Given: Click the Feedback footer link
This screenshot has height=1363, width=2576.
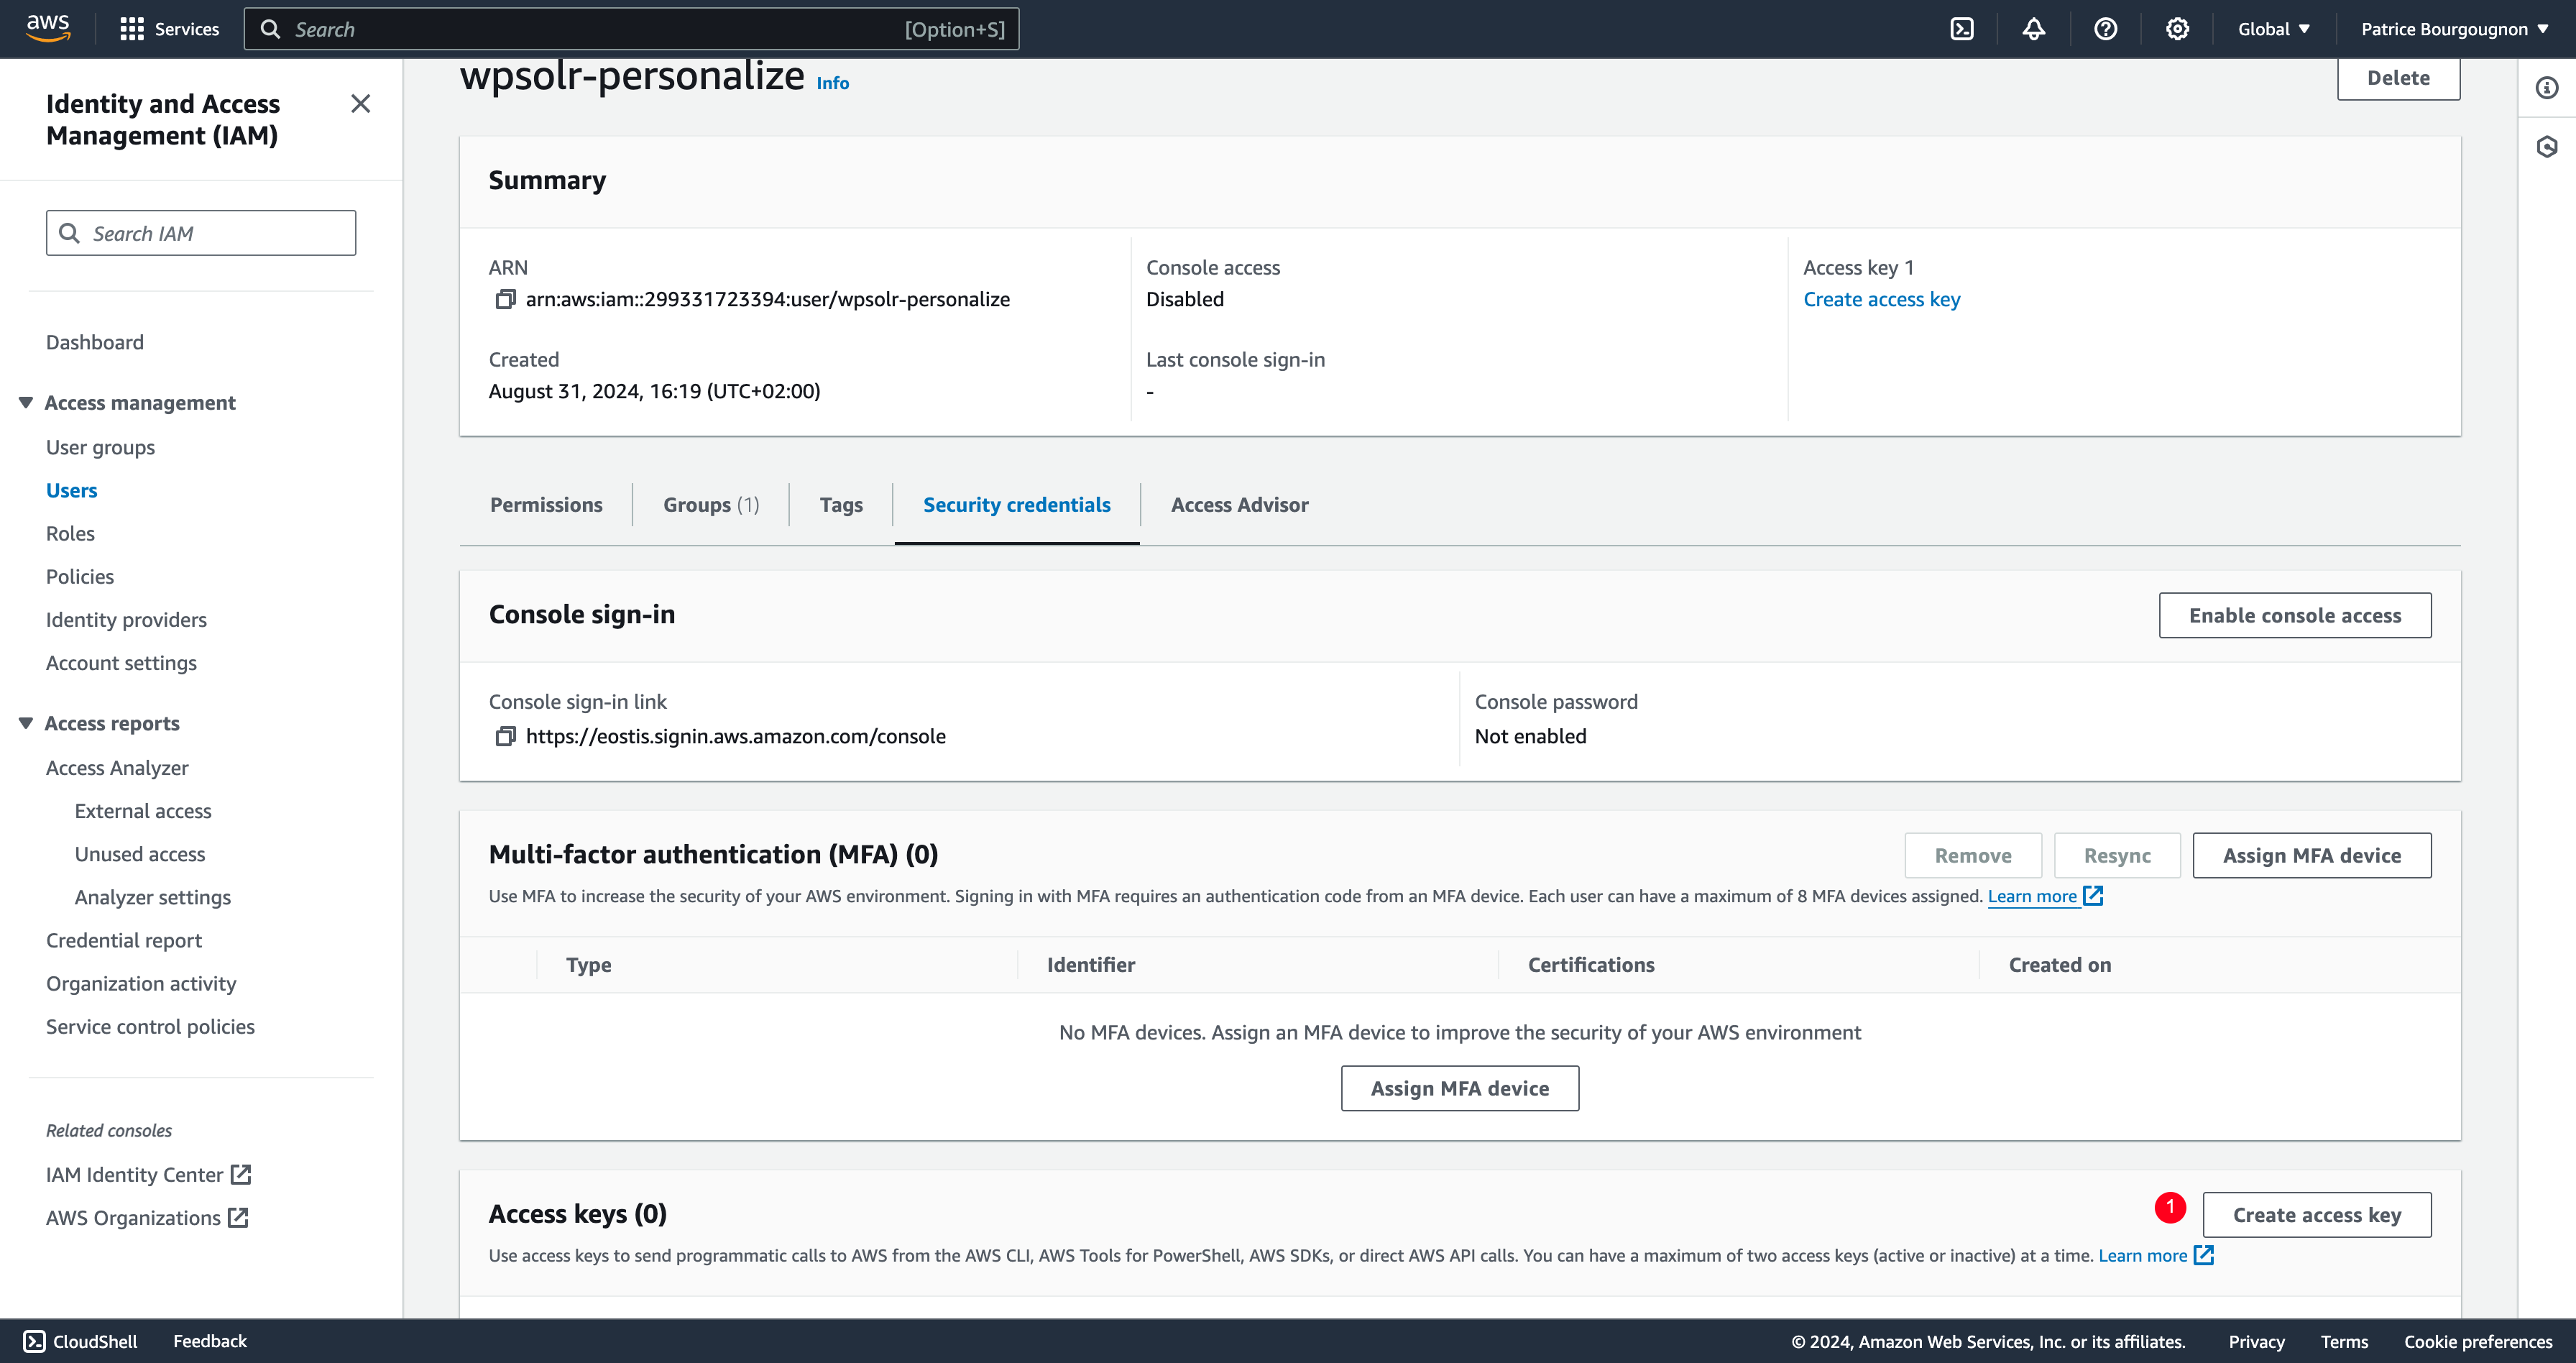Looking at the screenshot, I should (x=210, y=1341).
